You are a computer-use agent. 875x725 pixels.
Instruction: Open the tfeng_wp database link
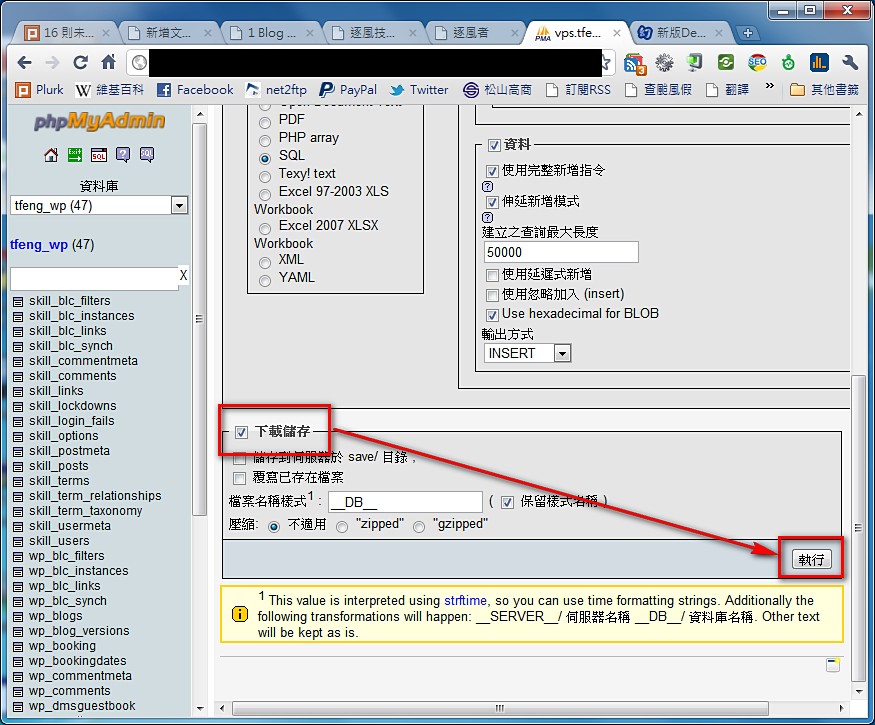click(x=39, y=244)
